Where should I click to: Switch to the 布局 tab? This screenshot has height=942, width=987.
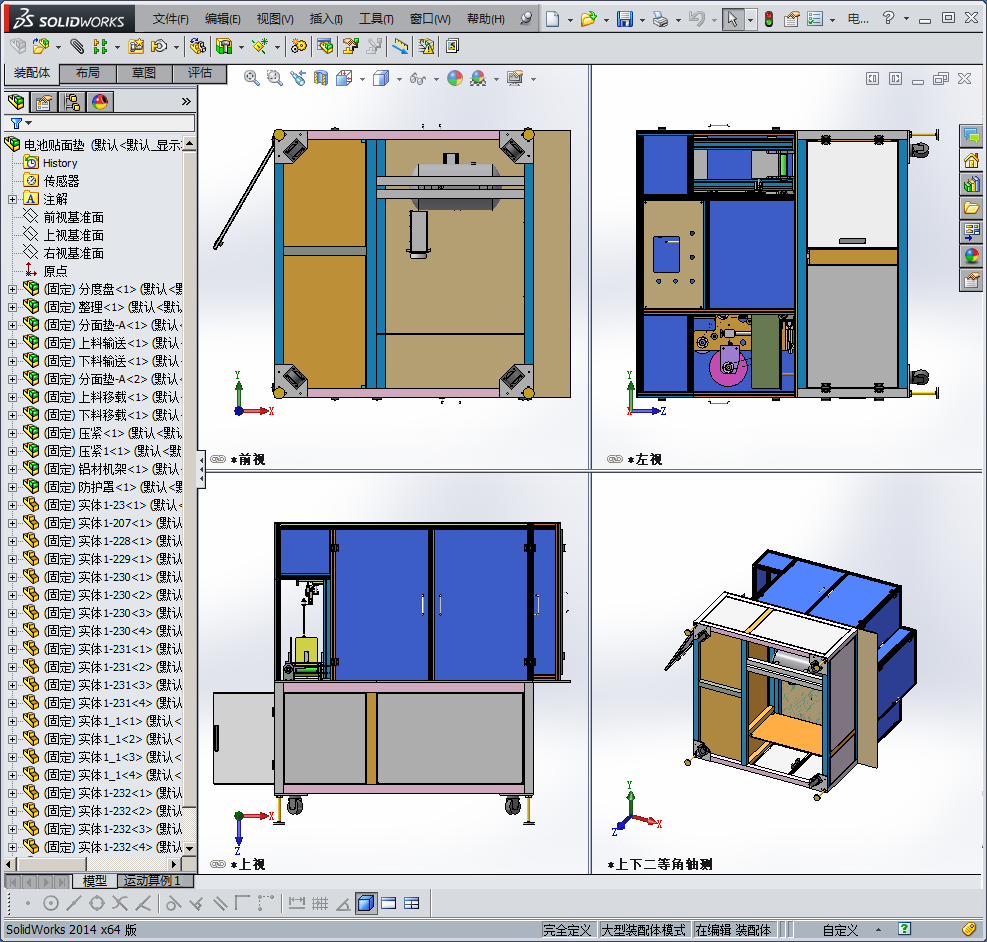coord(87,73)
